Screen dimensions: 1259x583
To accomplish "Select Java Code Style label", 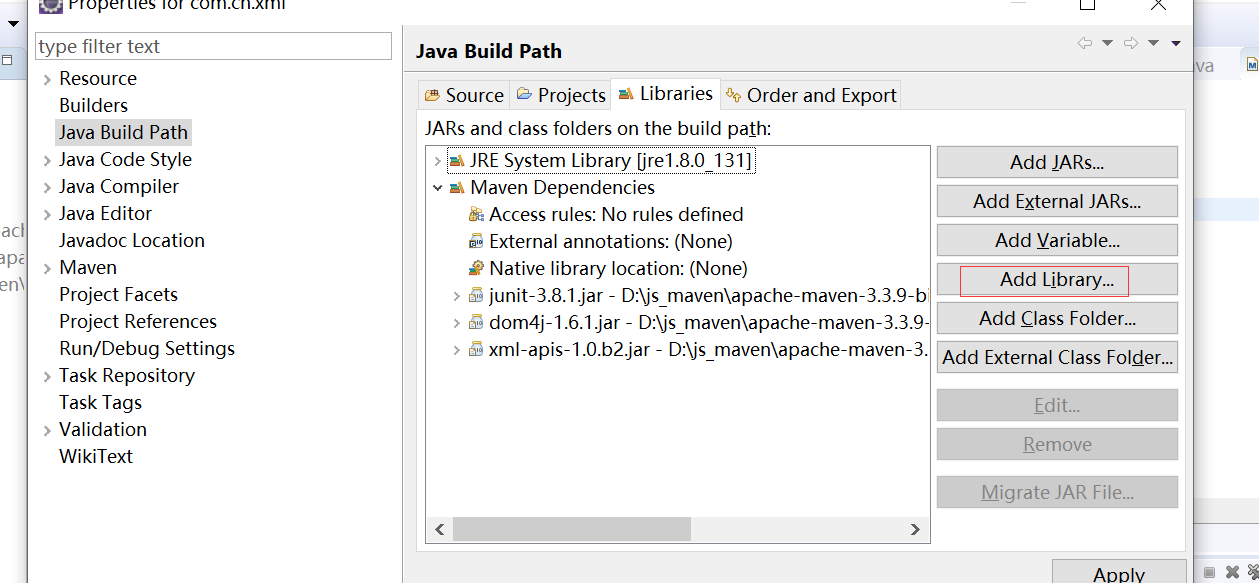I will pos(125,159).
